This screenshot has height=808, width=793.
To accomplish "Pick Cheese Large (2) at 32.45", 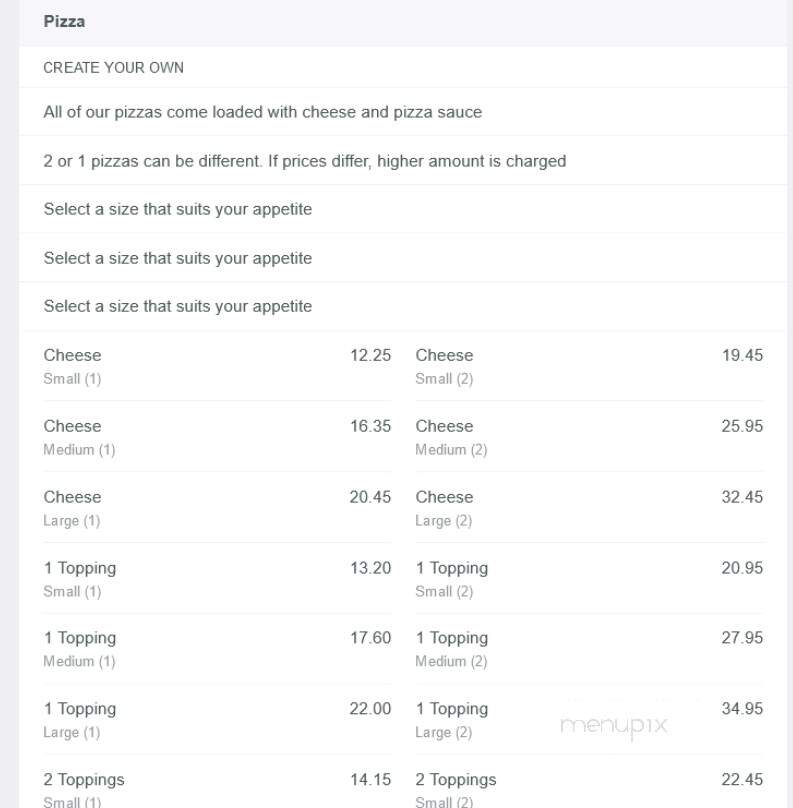I will click(589, 508).
